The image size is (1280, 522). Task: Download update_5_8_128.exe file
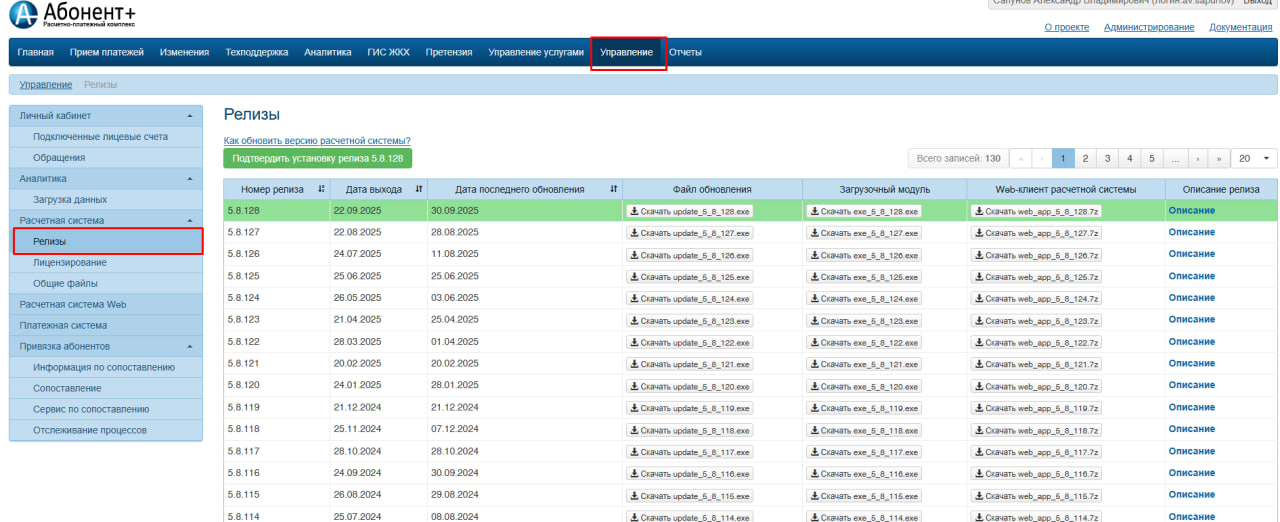[690, 211]
